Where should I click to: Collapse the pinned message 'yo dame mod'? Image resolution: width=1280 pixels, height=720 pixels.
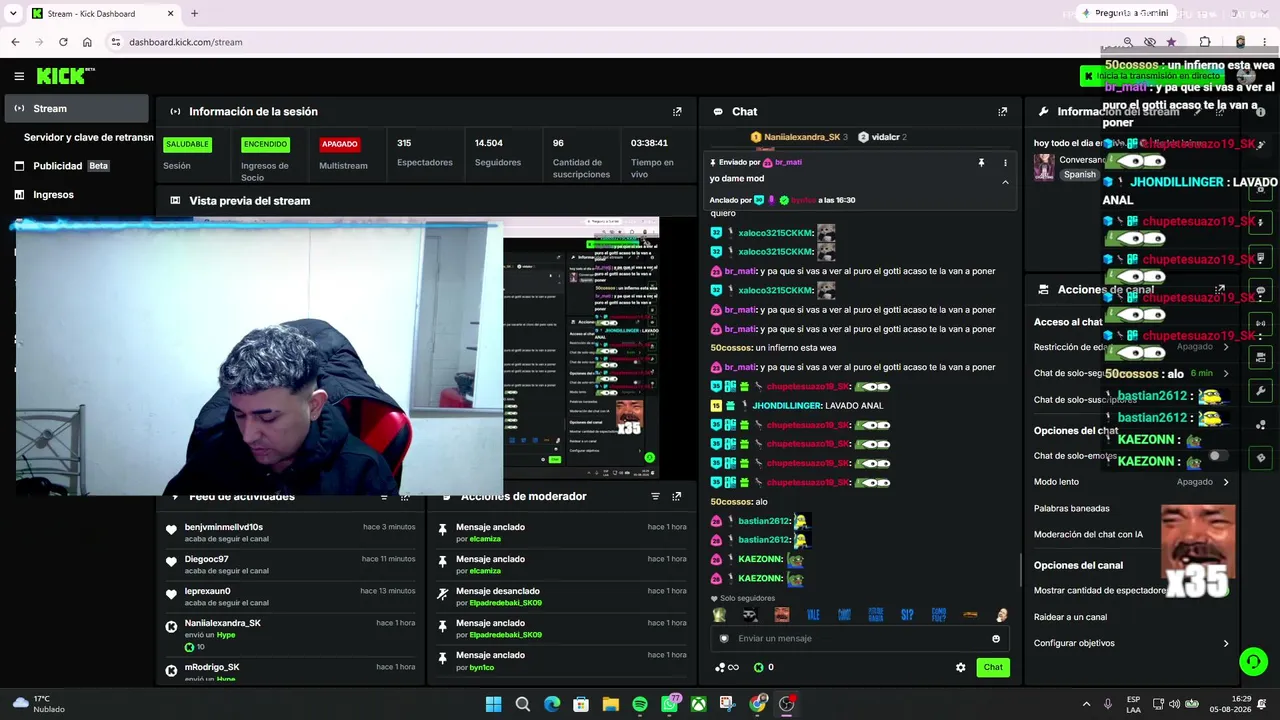[1005, 182]
